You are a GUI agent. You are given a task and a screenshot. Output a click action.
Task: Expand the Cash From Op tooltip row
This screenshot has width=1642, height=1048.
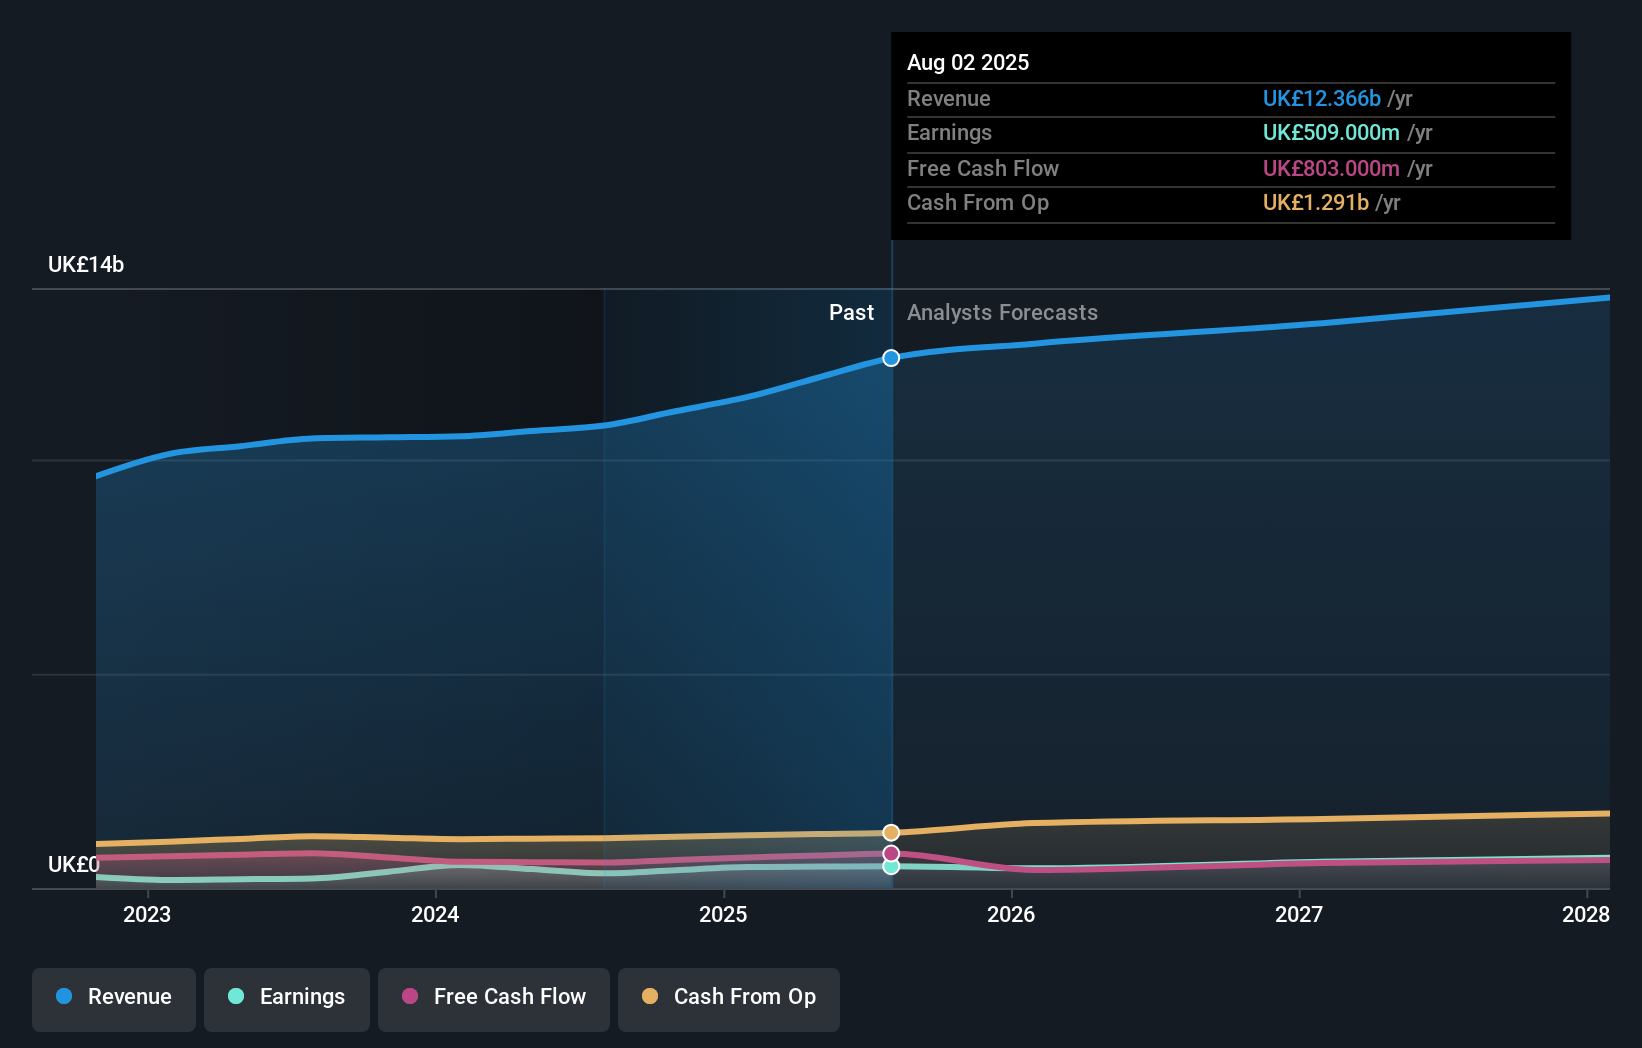[x=978, y=202]
